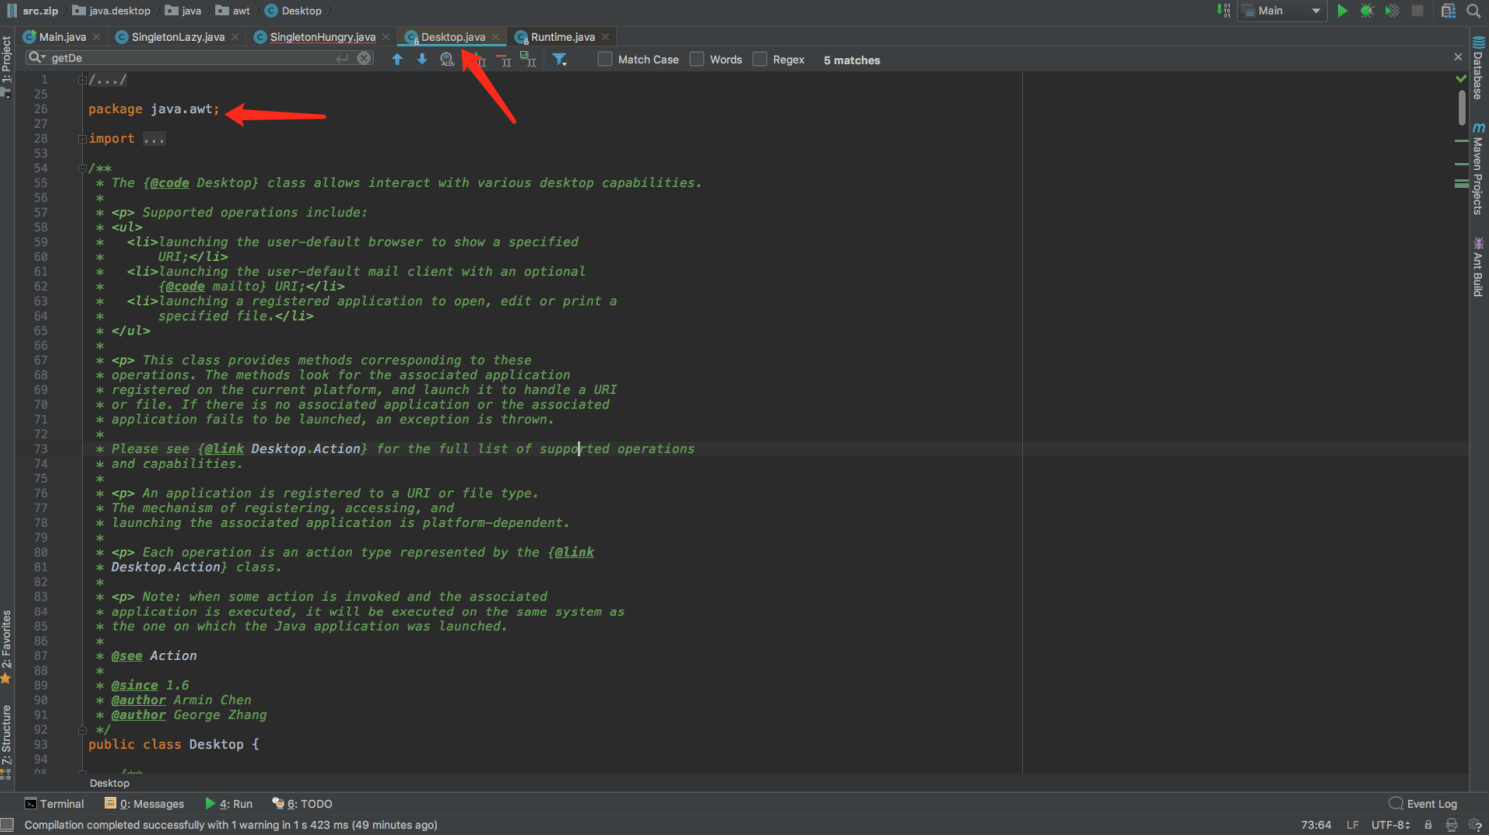
Task: Click the editor vertical scrollbar thumb
Action: coord(1462,108)
